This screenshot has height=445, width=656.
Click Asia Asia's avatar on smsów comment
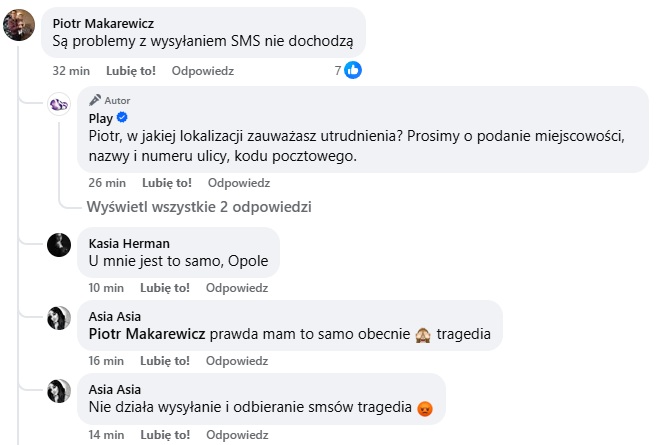tap(59, 391)
